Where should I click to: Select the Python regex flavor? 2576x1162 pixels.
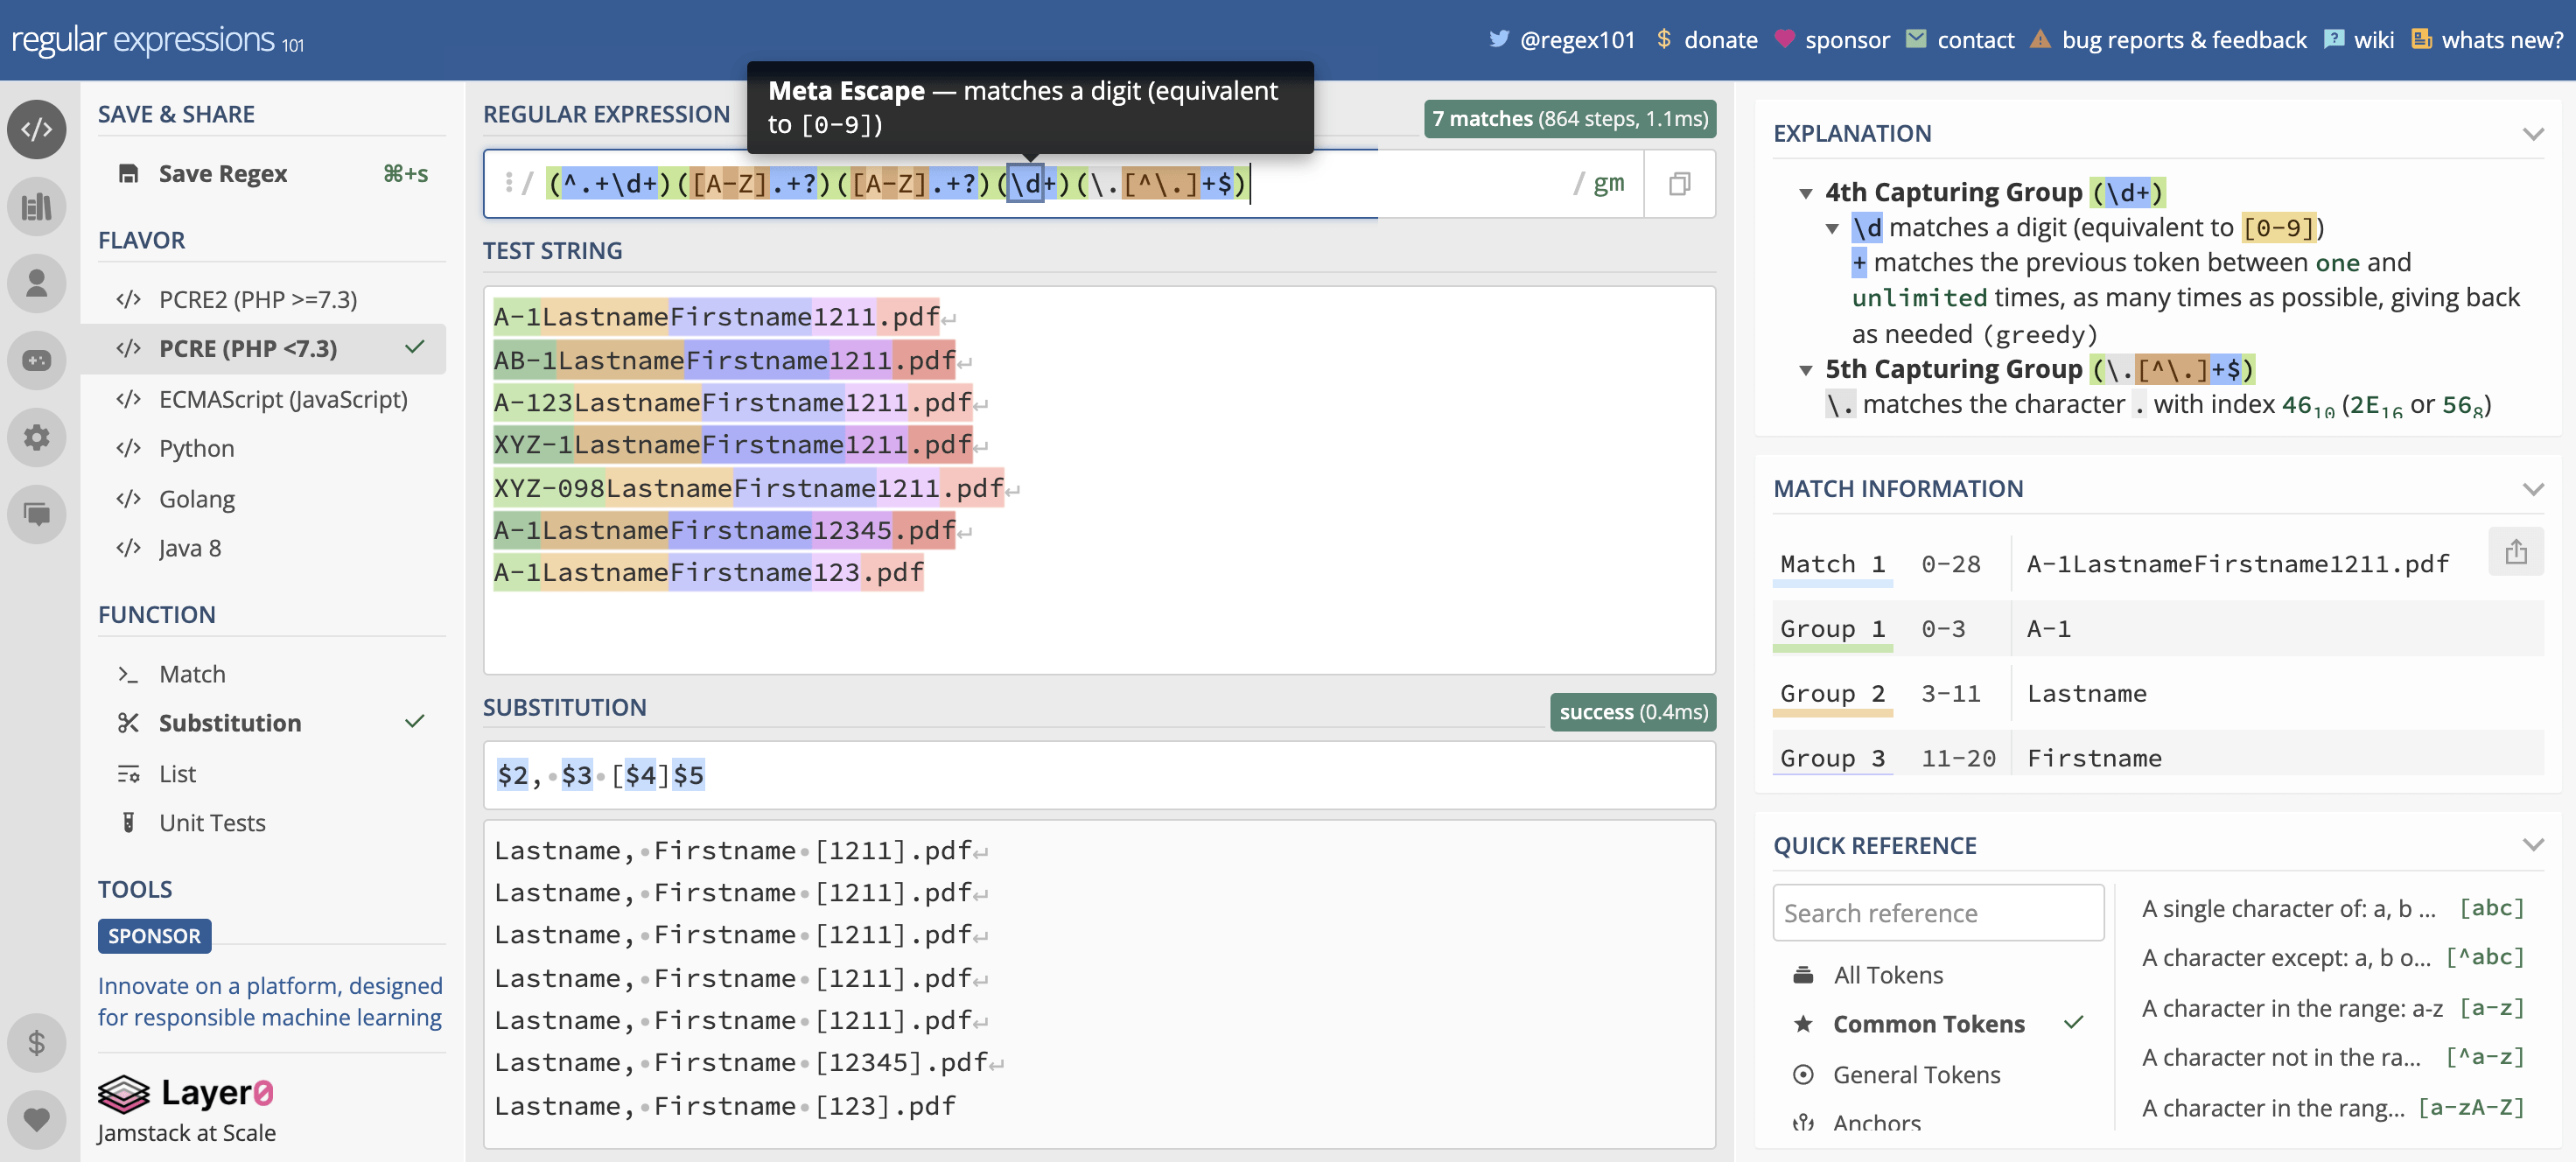click(196, 448)
